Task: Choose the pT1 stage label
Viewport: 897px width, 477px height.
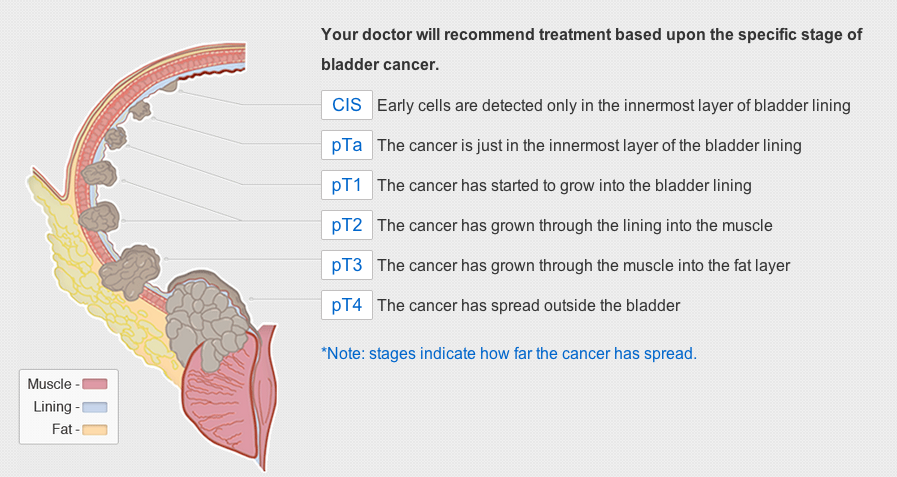Action: pos(347,185)
